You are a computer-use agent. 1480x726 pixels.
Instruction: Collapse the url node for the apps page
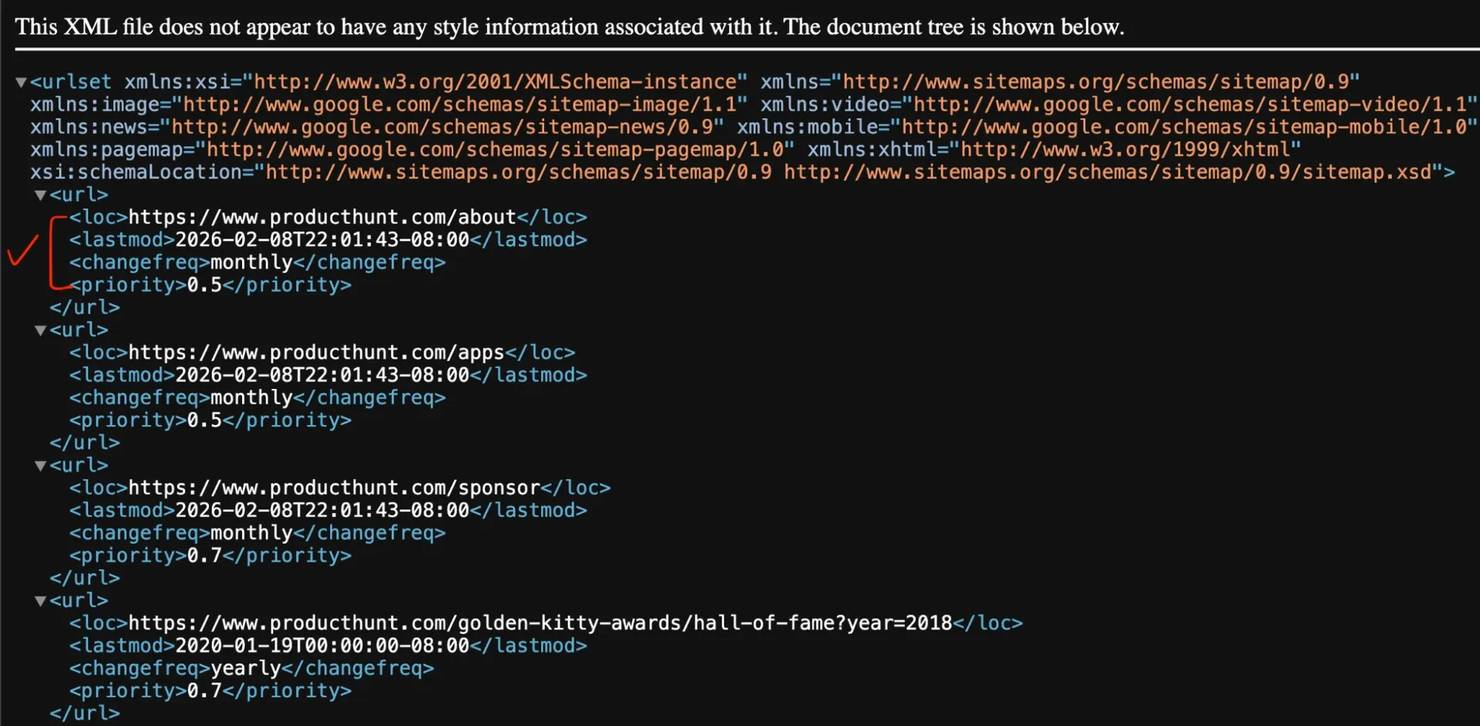pos(41,330)
